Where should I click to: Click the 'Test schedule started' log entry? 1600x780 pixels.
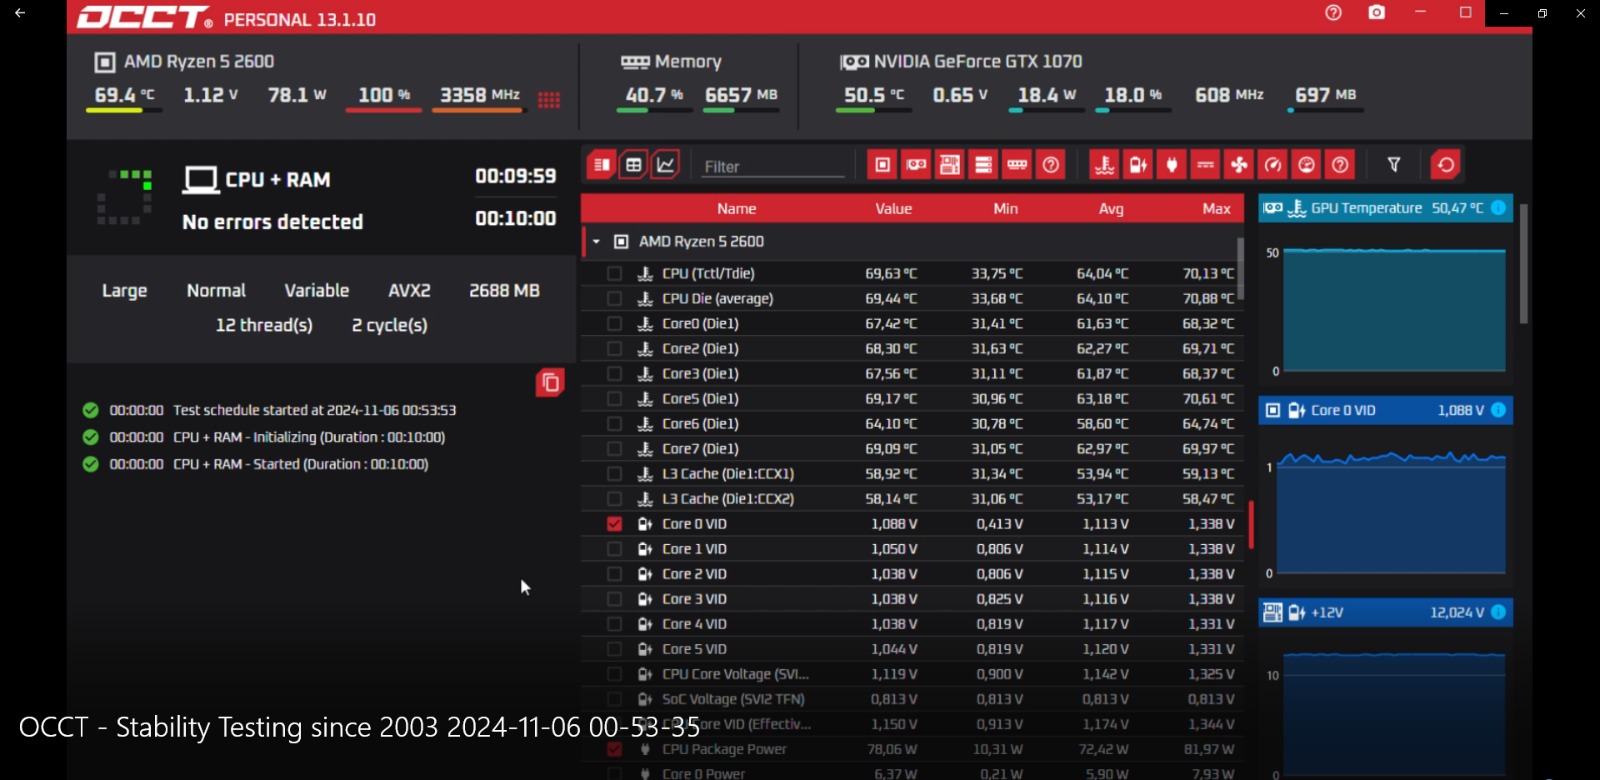314,410
